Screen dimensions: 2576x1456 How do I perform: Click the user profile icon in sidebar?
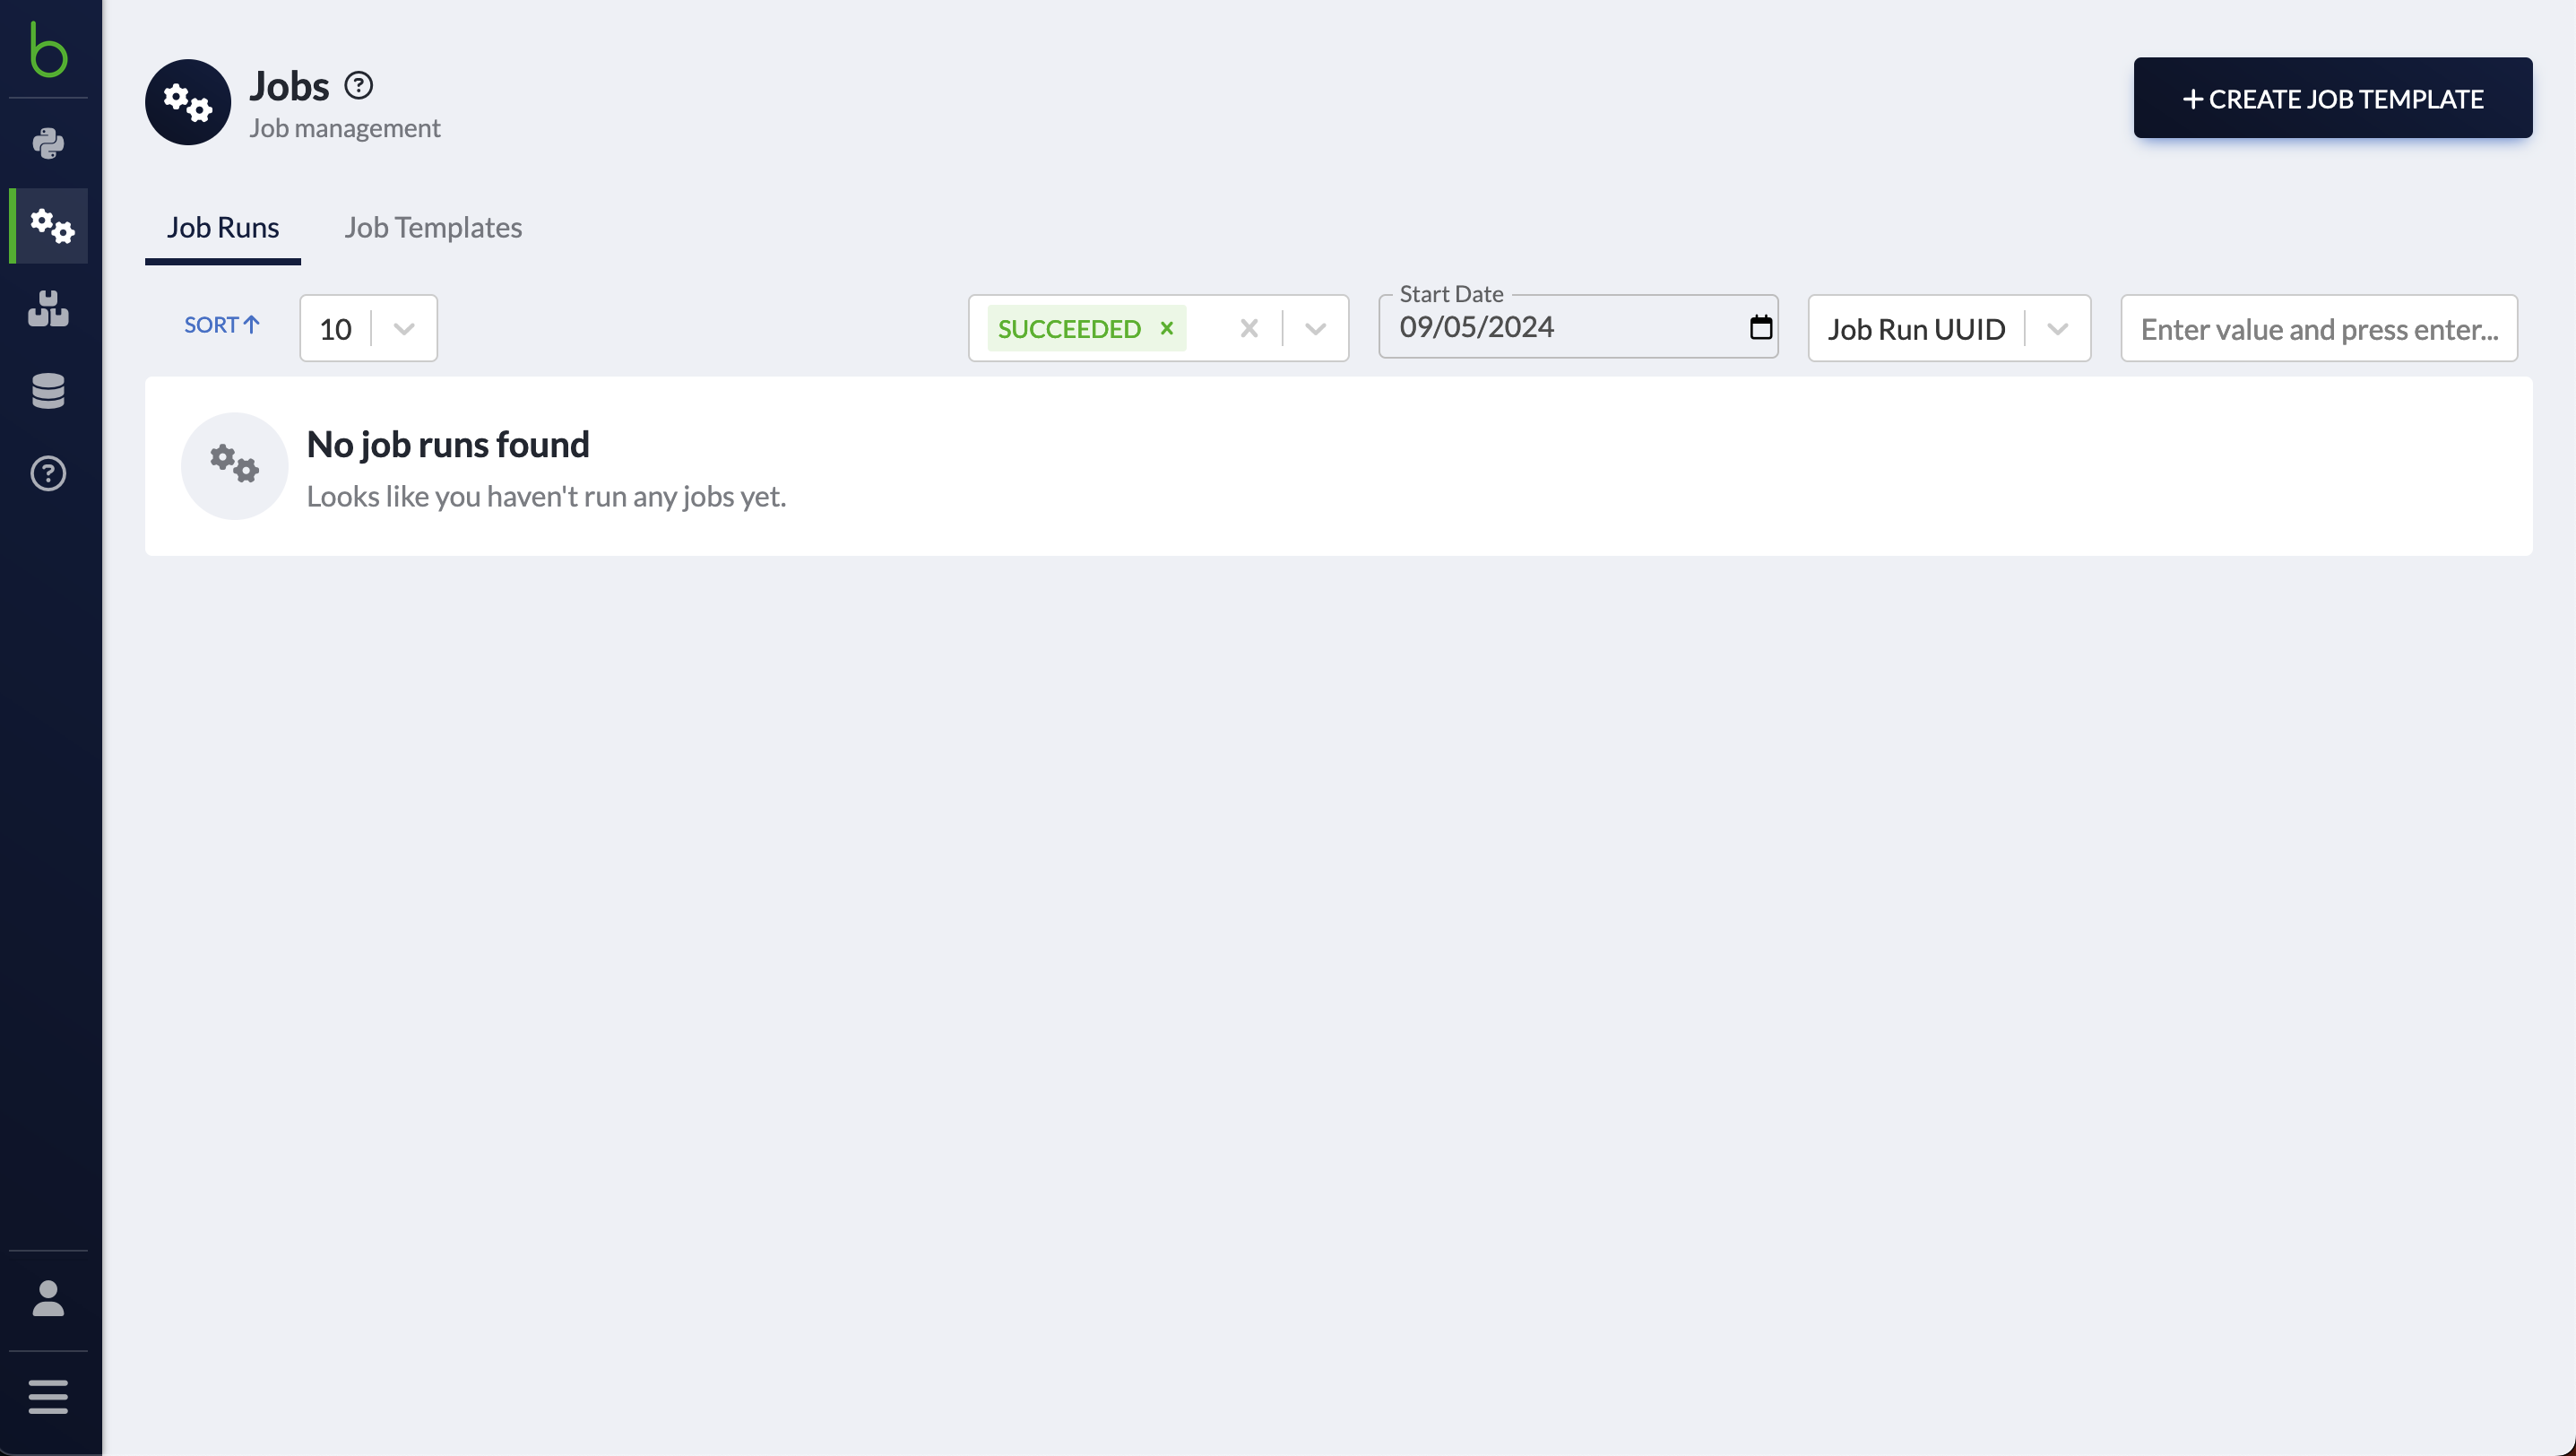(48, 1298)
